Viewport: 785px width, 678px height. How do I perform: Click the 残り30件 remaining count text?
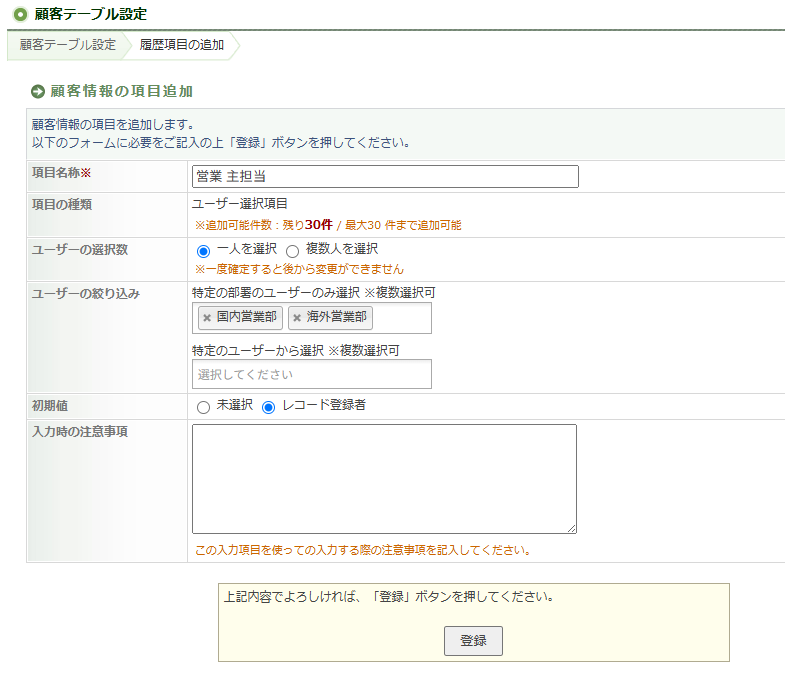pos(307,225)
